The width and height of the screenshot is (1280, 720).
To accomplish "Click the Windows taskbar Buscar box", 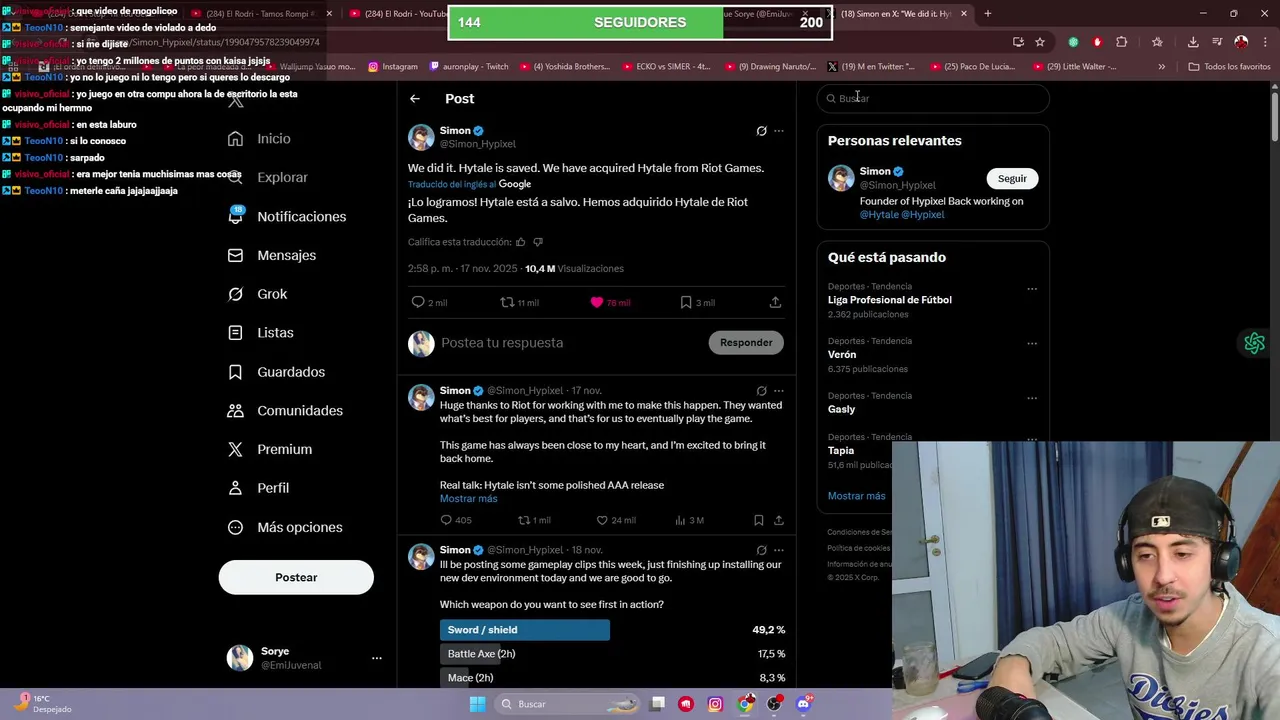I will click(x=566, y=704).
